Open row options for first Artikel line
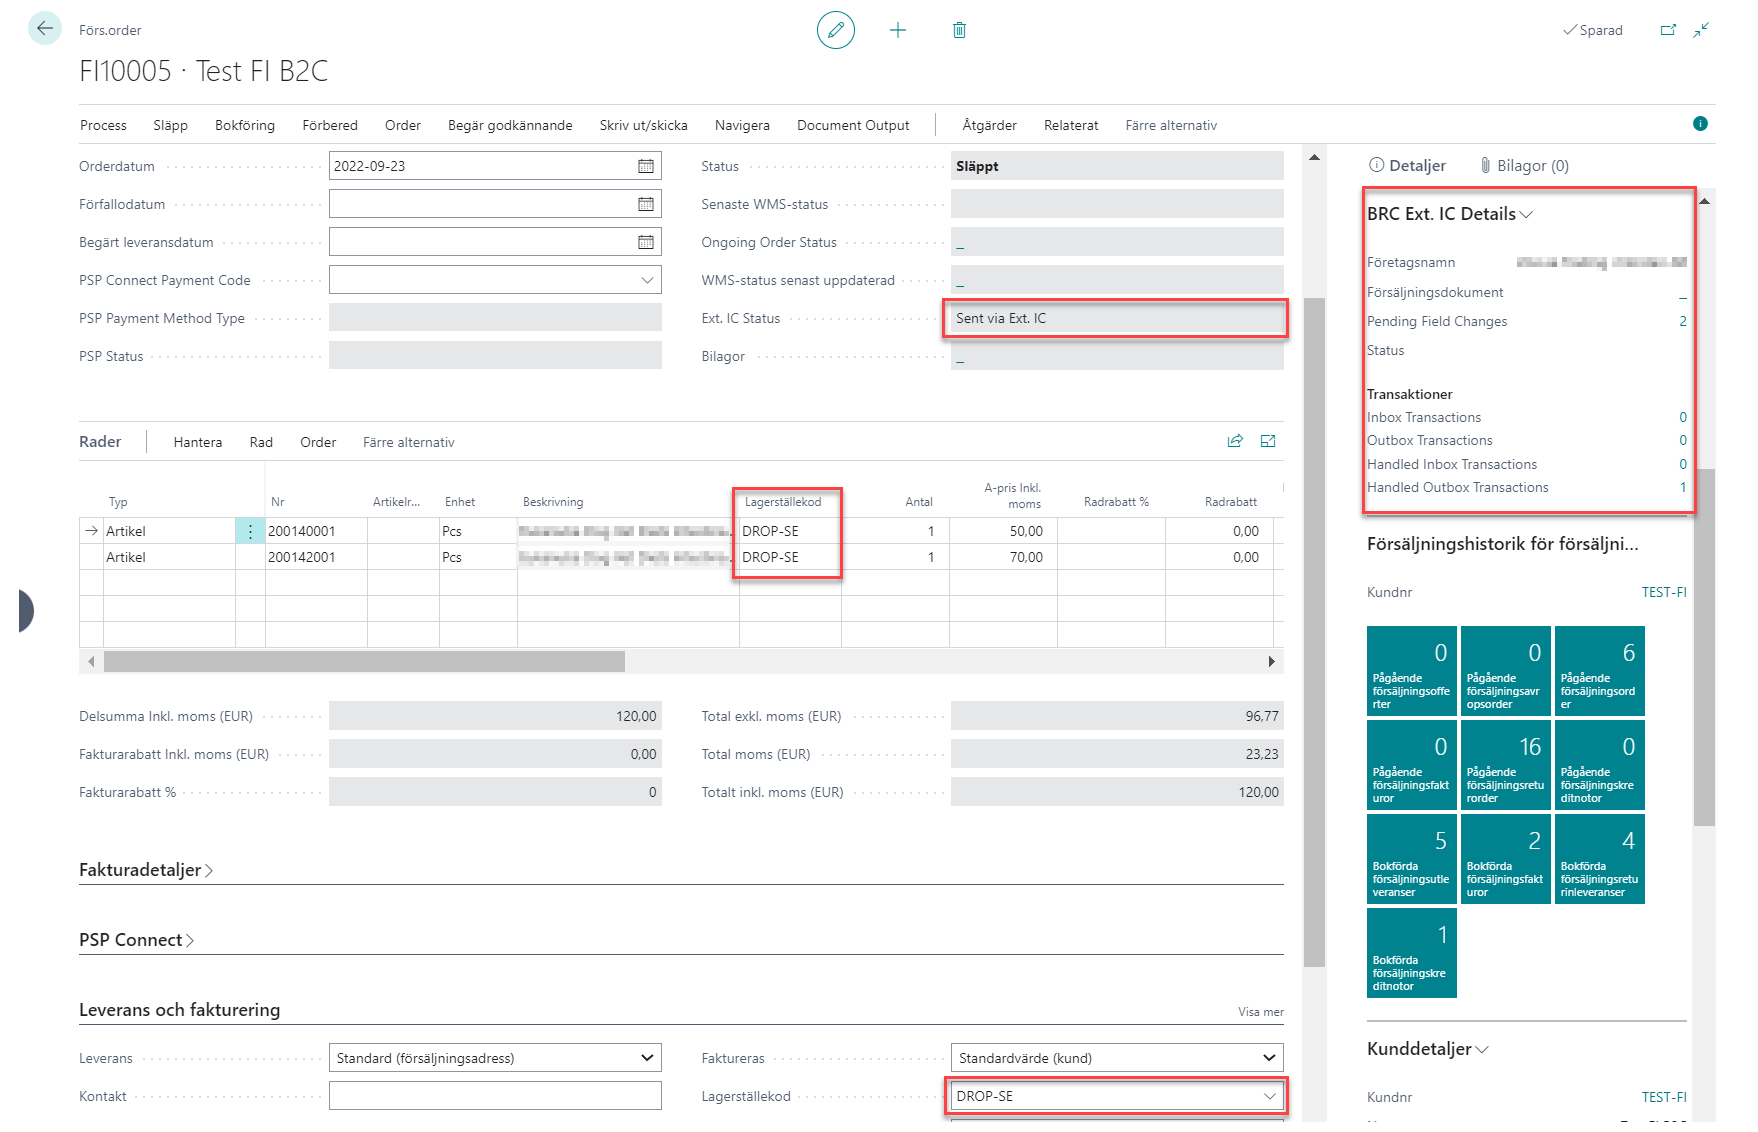1758x1132 pixels. click(x=250, y=531)
